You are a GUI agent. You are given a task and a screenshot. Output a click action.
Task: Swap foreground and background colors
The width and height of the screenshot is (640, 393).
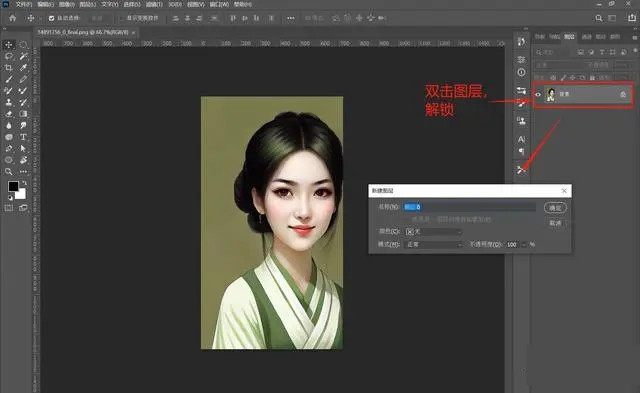pos(24,183)
